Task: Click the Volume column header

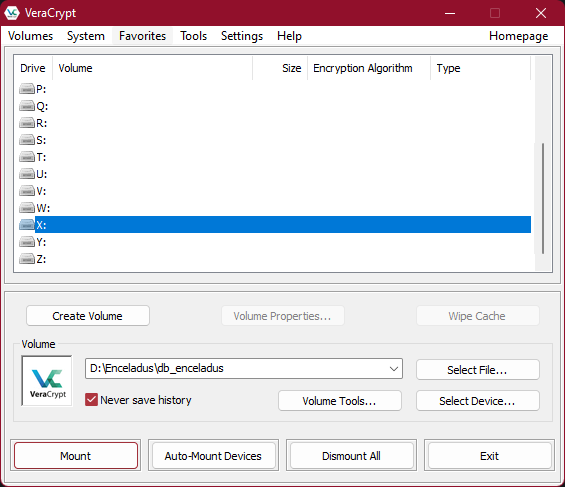Action: coord(152,68)
